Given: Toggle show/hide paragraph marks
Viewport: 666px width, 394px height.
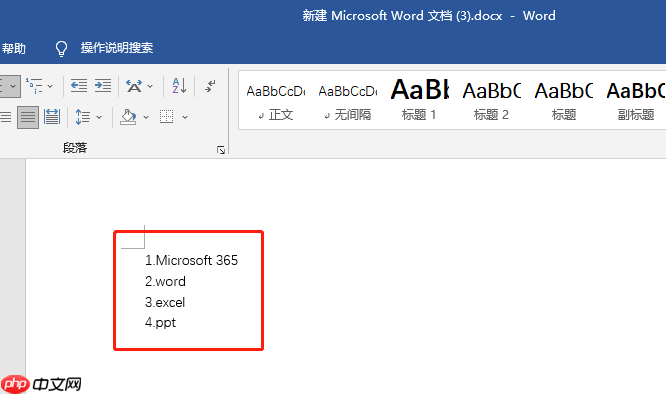Looking at the screenshot, I should click(210, 86).
